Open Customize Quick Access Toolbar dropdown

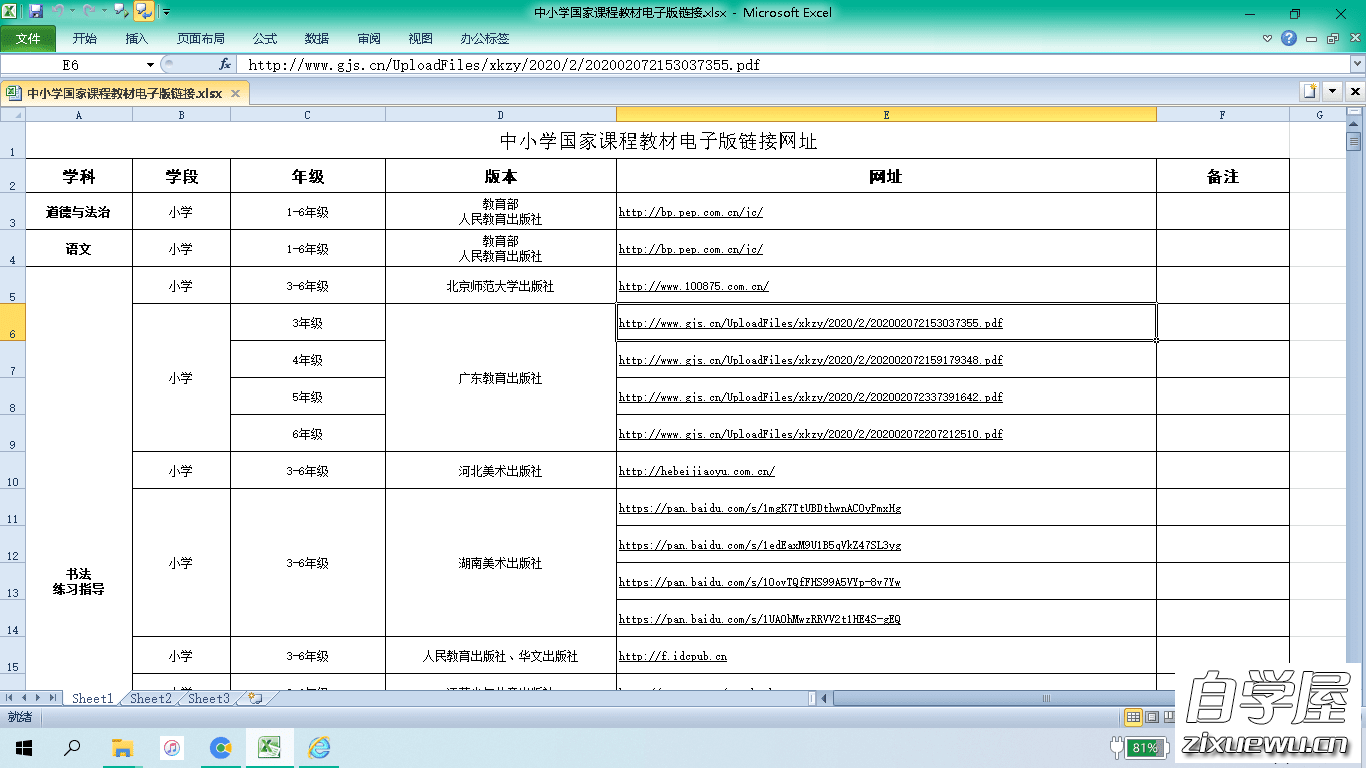tap(166, 12)
